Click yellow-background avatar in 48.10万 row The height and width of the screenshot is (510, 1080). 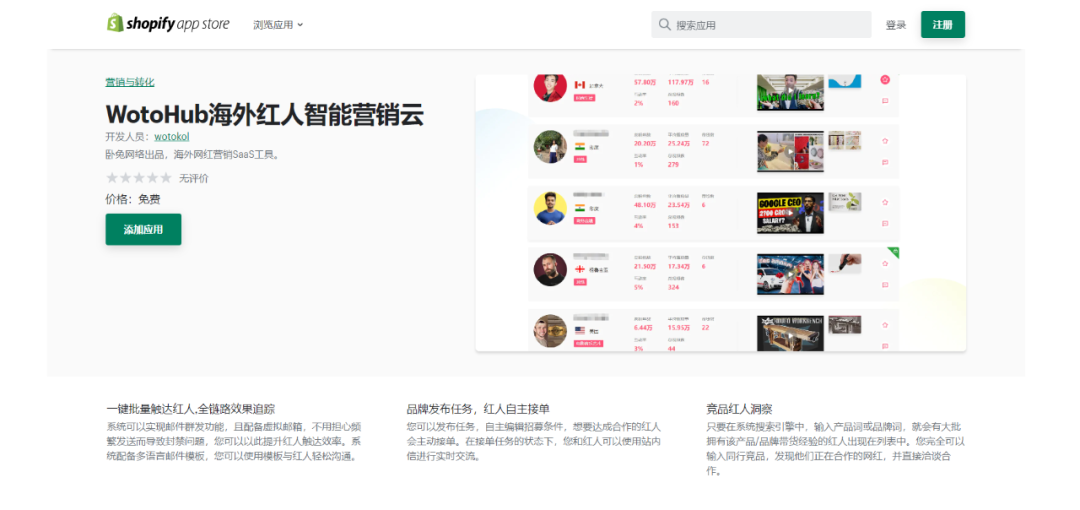[550, 208]
